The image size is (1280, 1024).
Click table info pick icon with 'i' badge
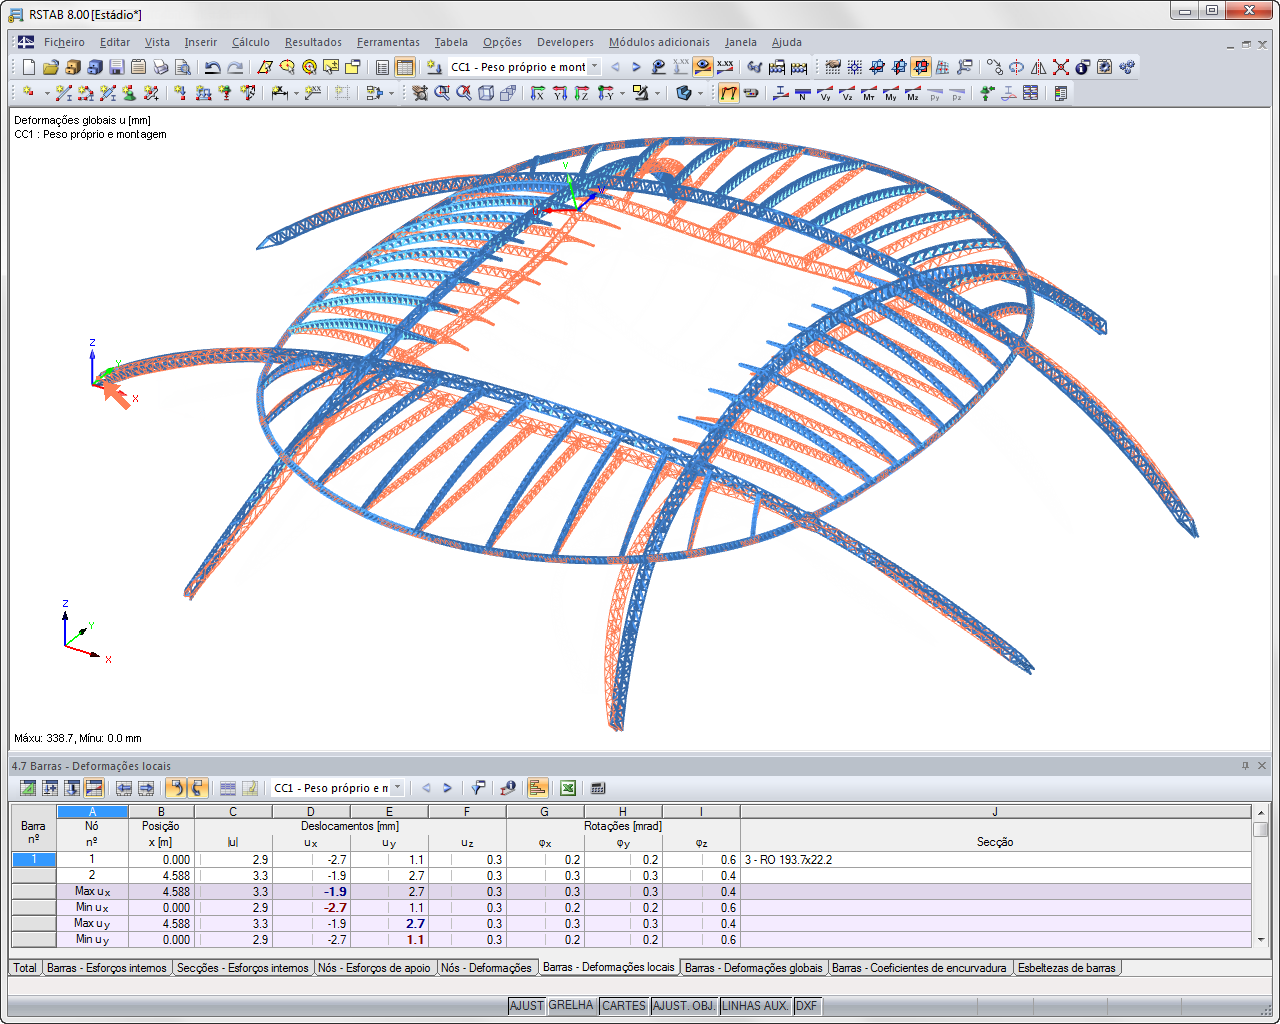point(508,788)
